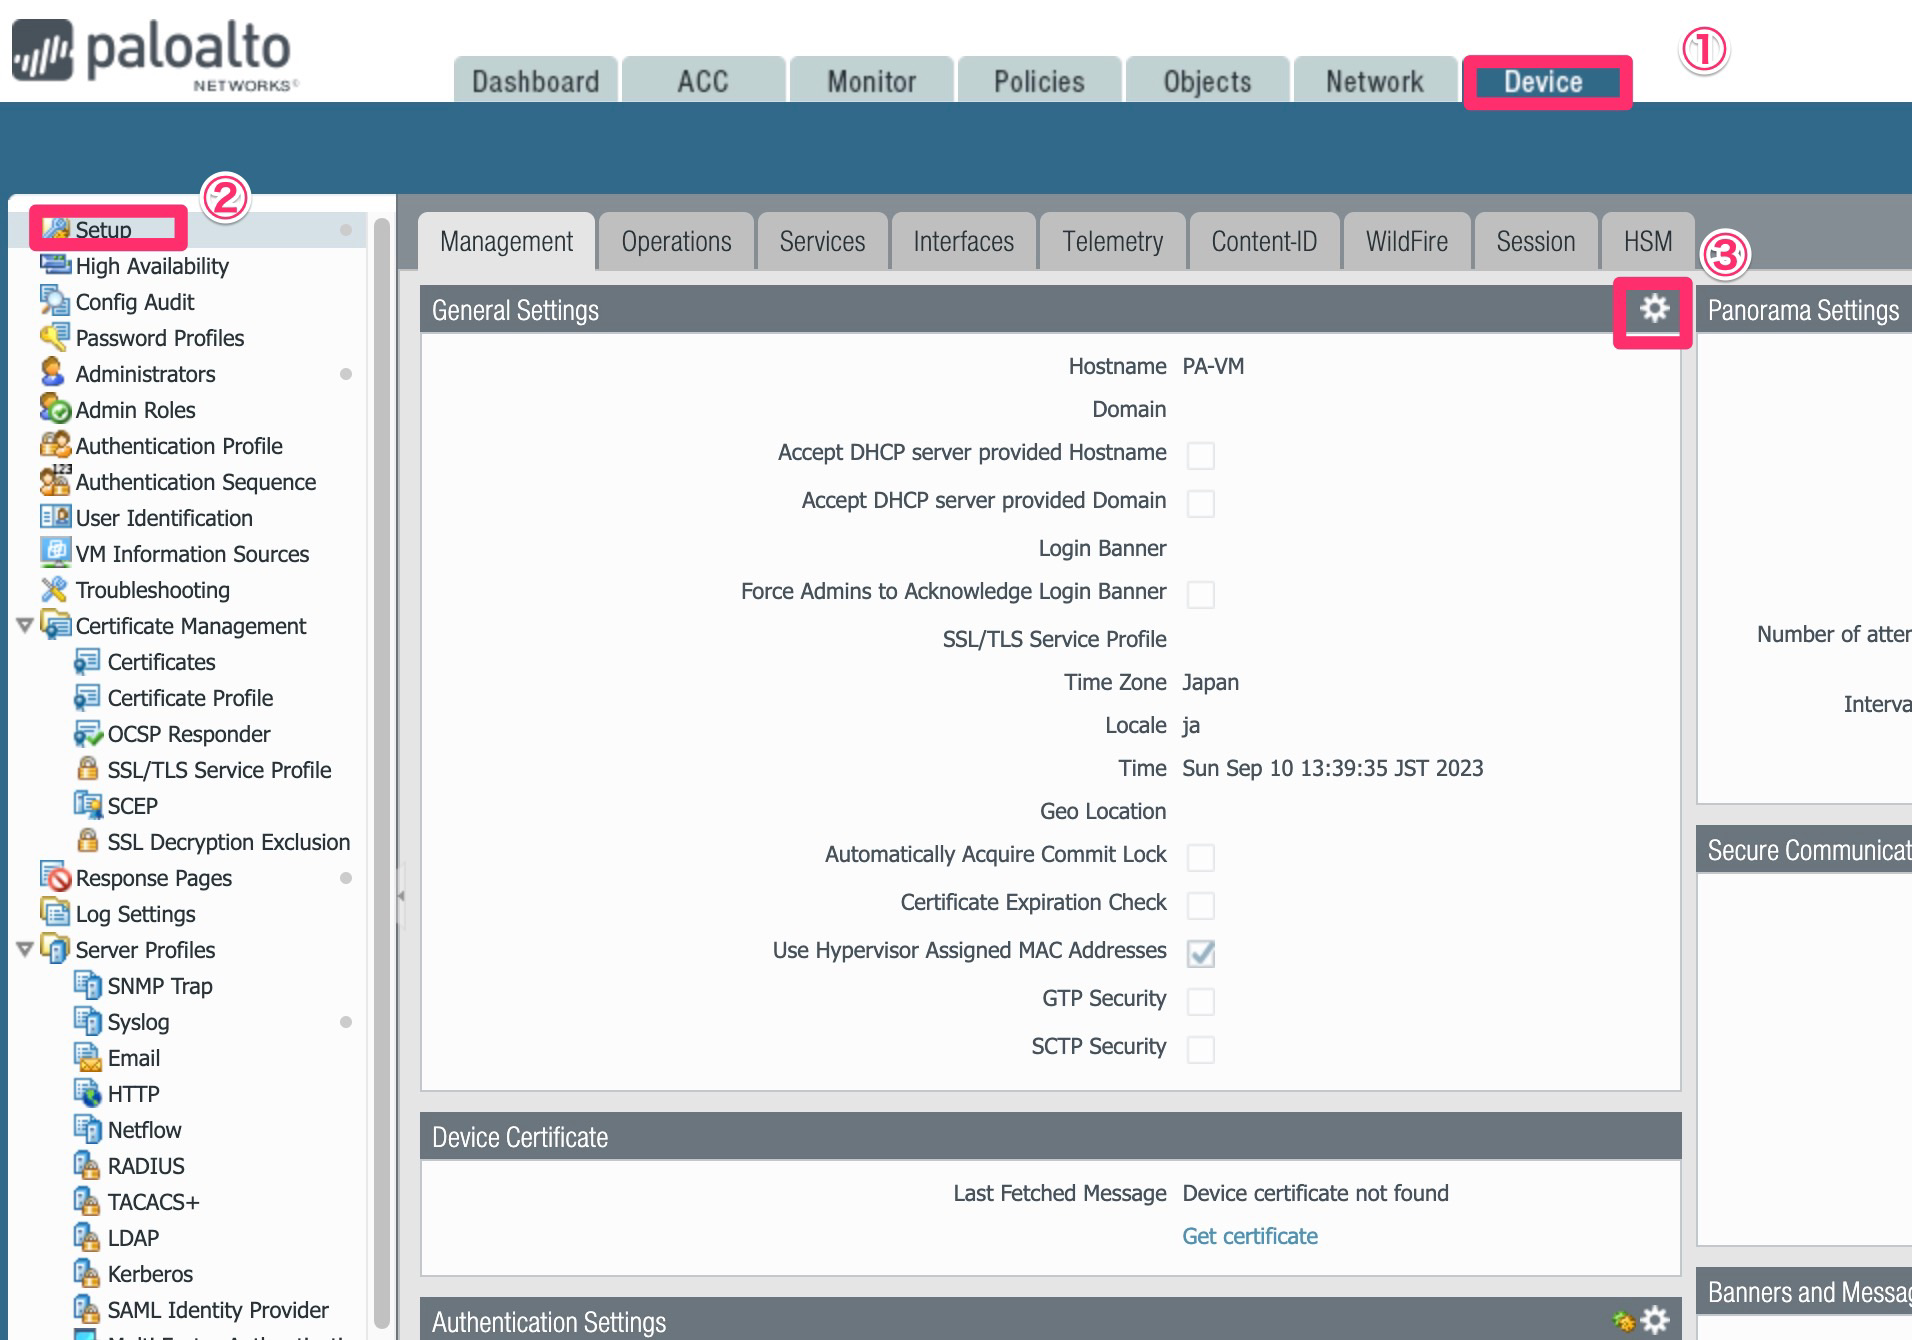Select the SNMP Trap server profile icon

[88, 986]
